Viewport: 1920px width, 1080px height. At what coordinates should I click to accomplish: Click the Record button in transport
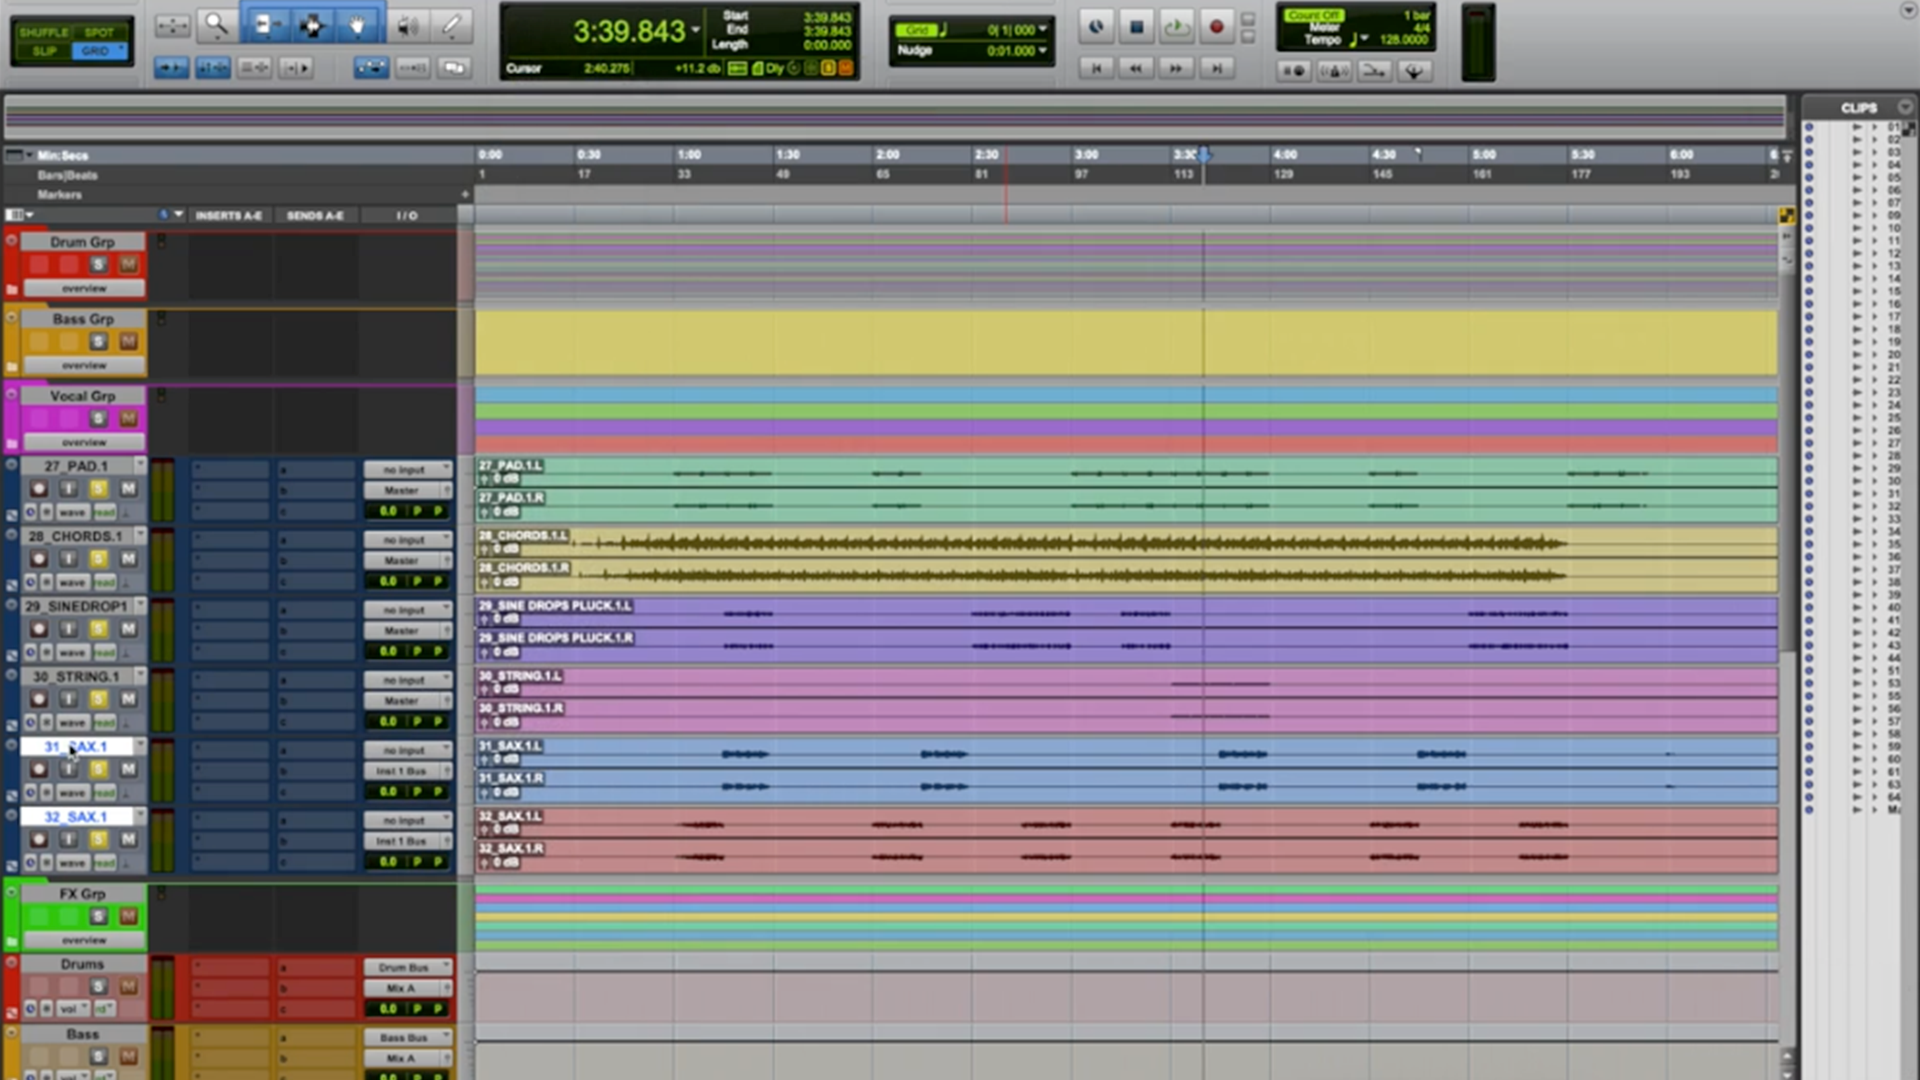(x=1216, y=27)
